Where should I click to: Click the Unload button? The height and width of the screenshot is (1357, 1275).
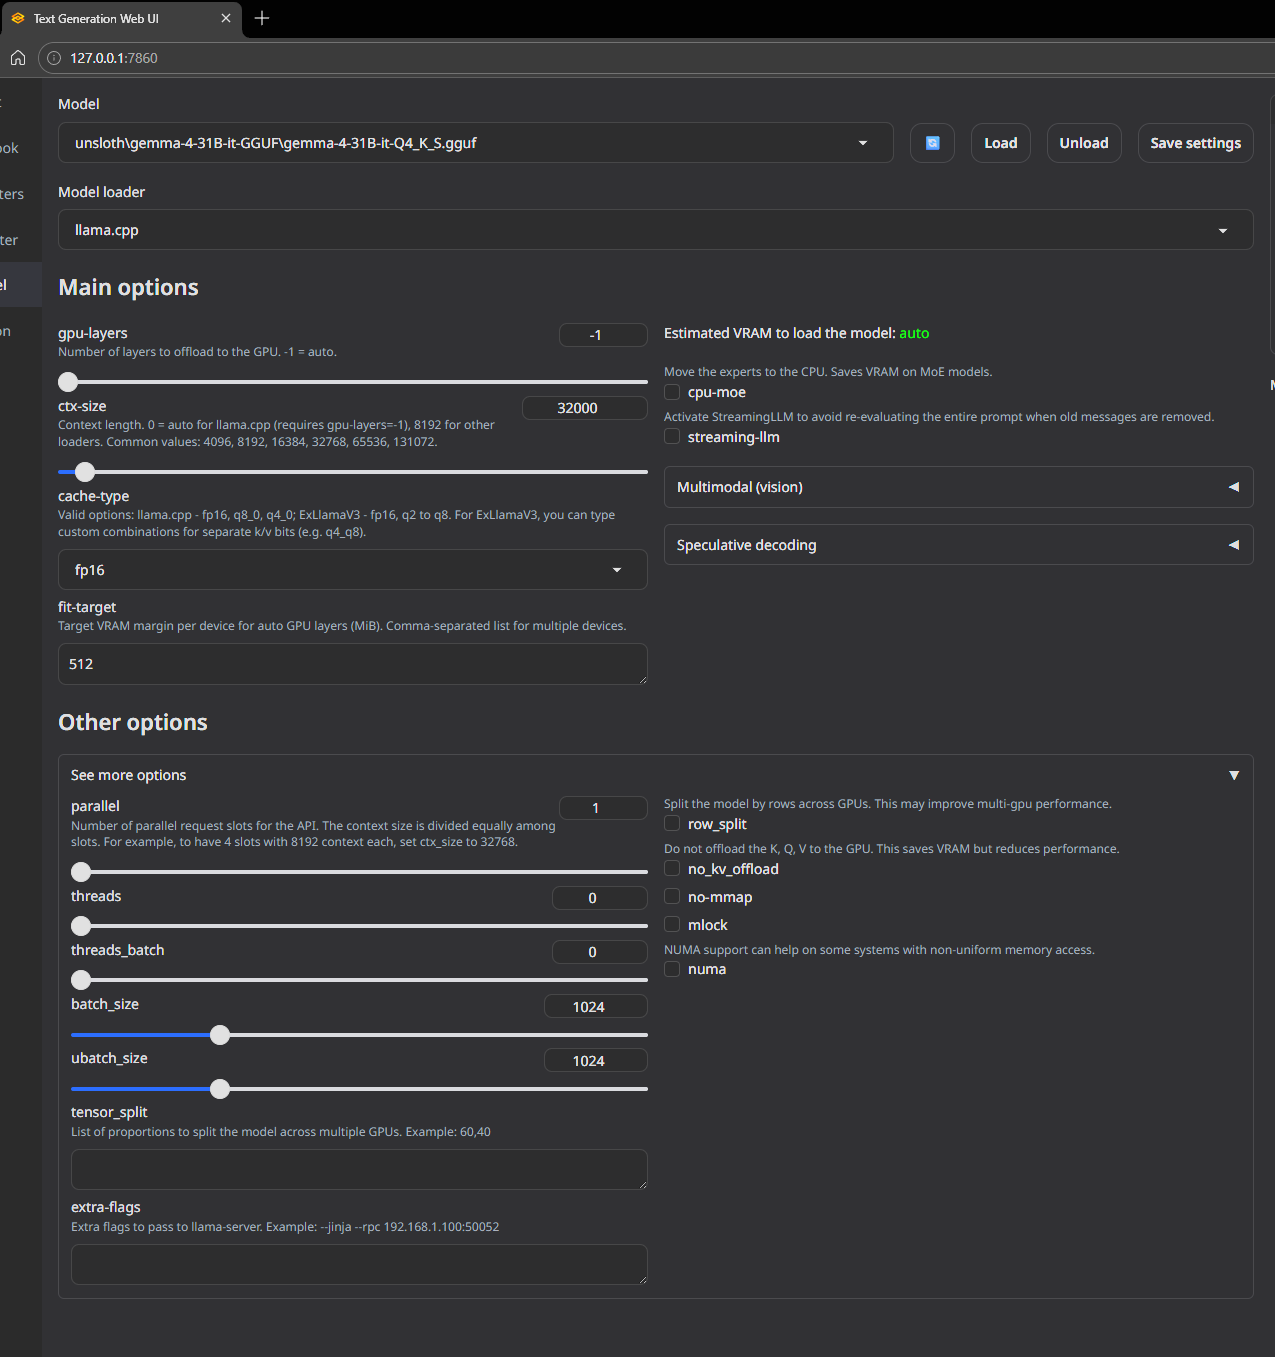[x=1084, y=143]
